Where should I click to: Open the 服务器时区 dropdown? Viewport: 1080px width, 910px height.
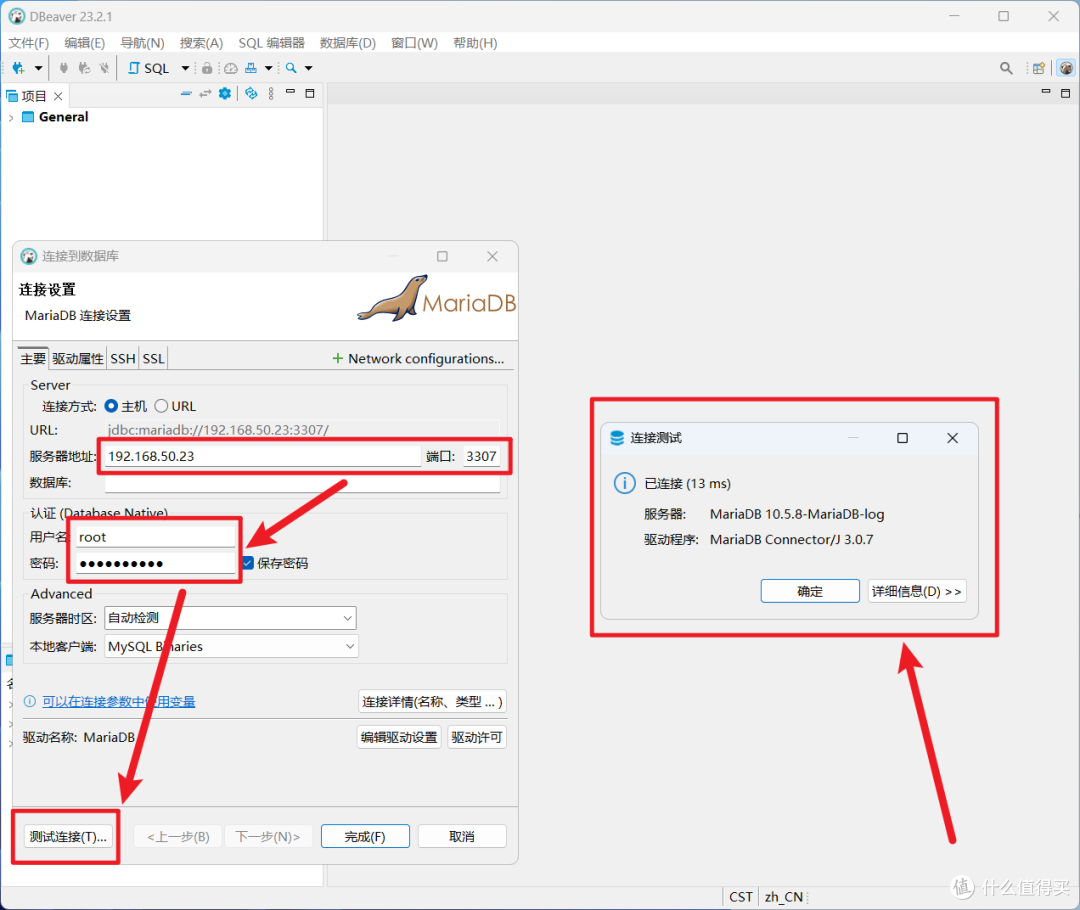[230, 618]
